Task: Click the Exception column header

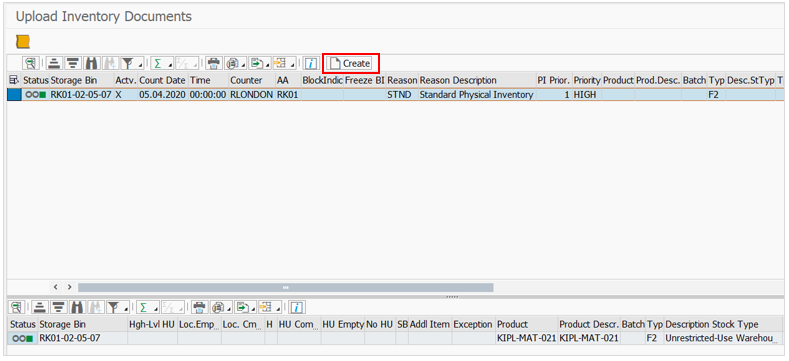Action: 473,324
